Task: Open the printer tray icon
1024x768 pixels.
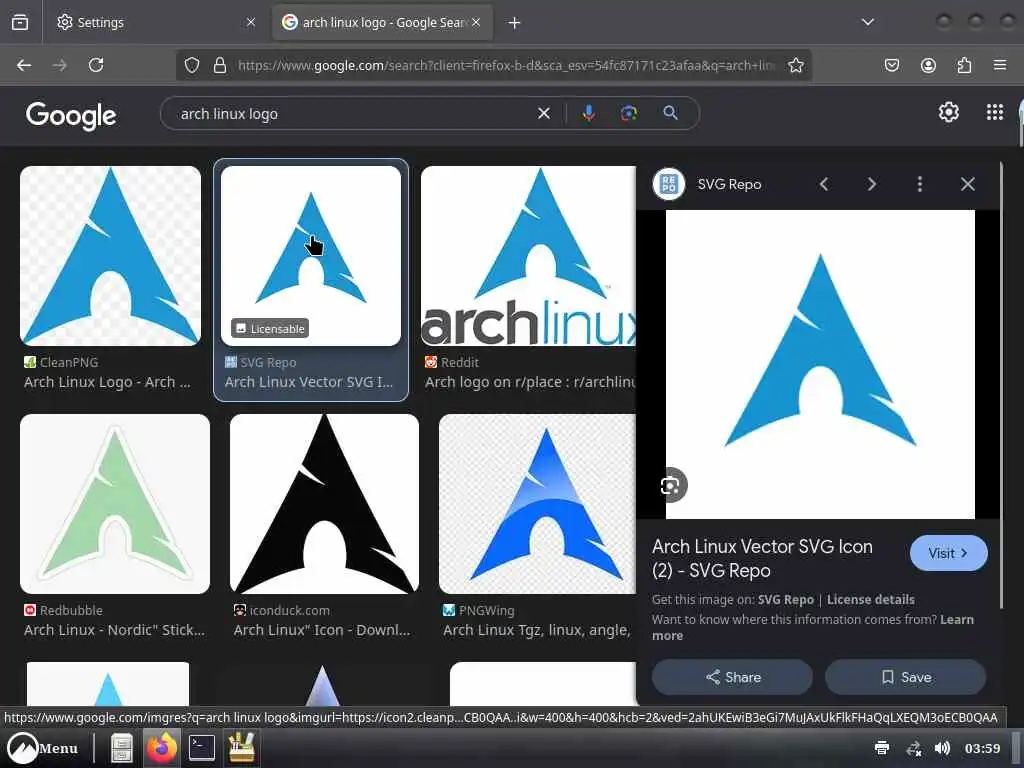Action: (x=882, y=748)
